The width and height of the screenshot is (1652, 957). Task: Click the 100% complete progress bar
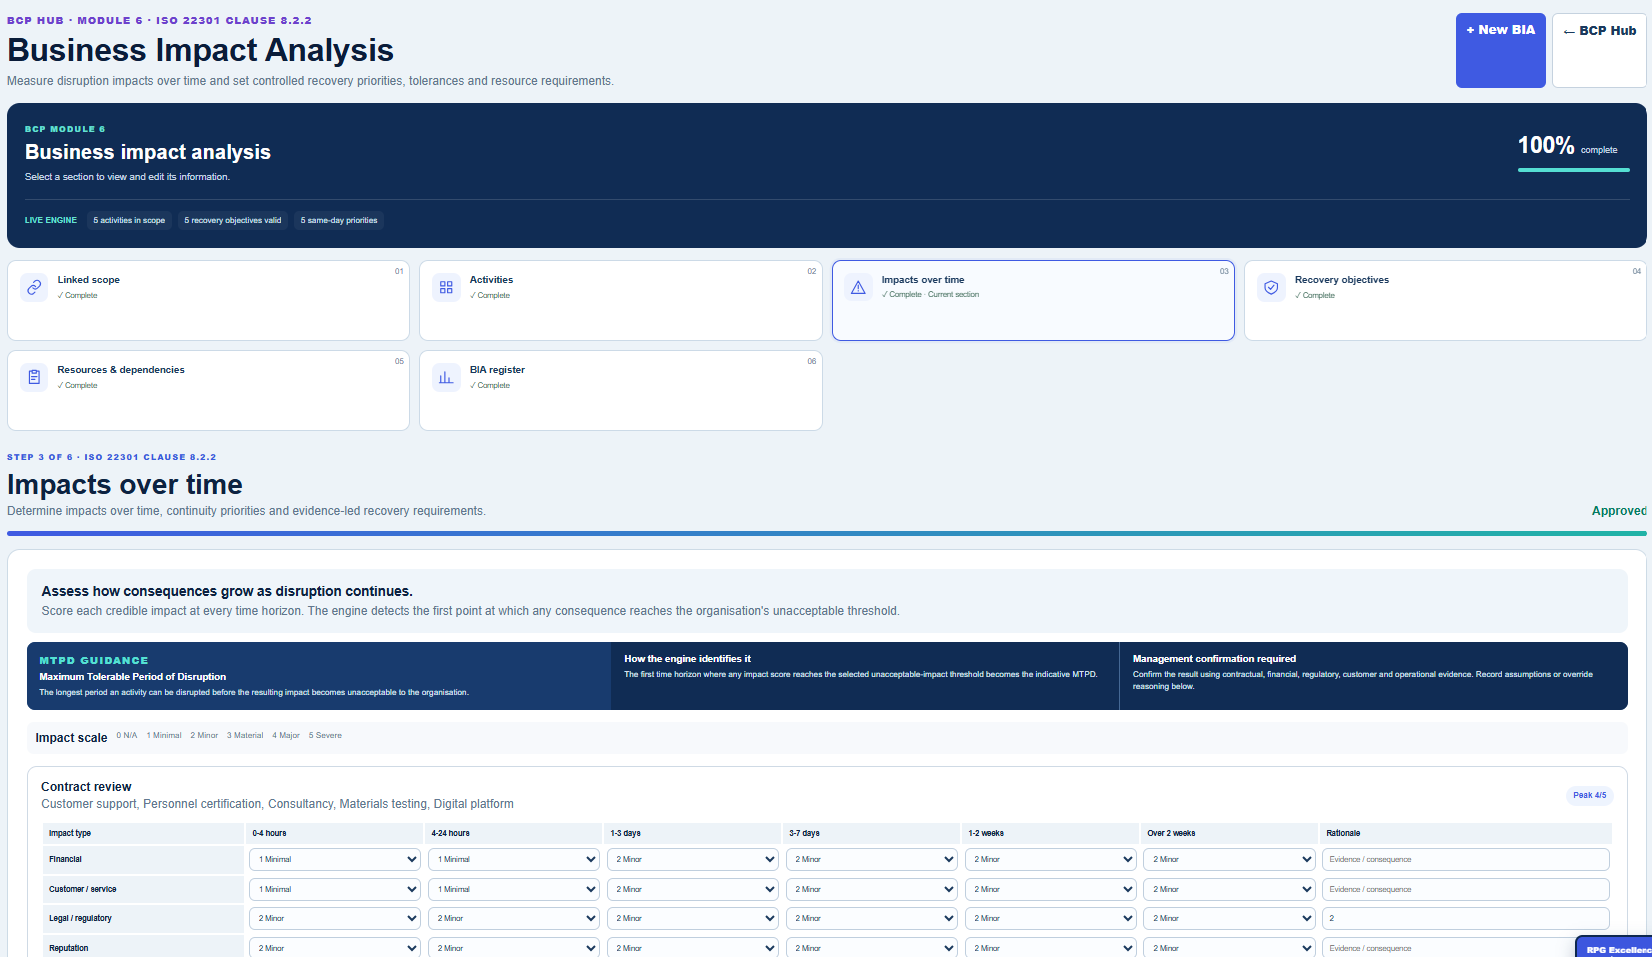tap(1574, 170)
